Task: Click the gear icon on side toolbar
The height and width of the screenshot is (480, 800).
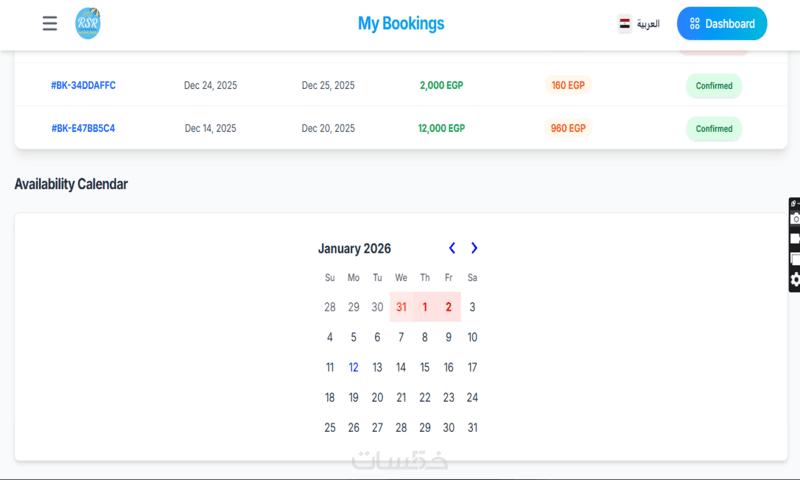Action: point(795,280)
